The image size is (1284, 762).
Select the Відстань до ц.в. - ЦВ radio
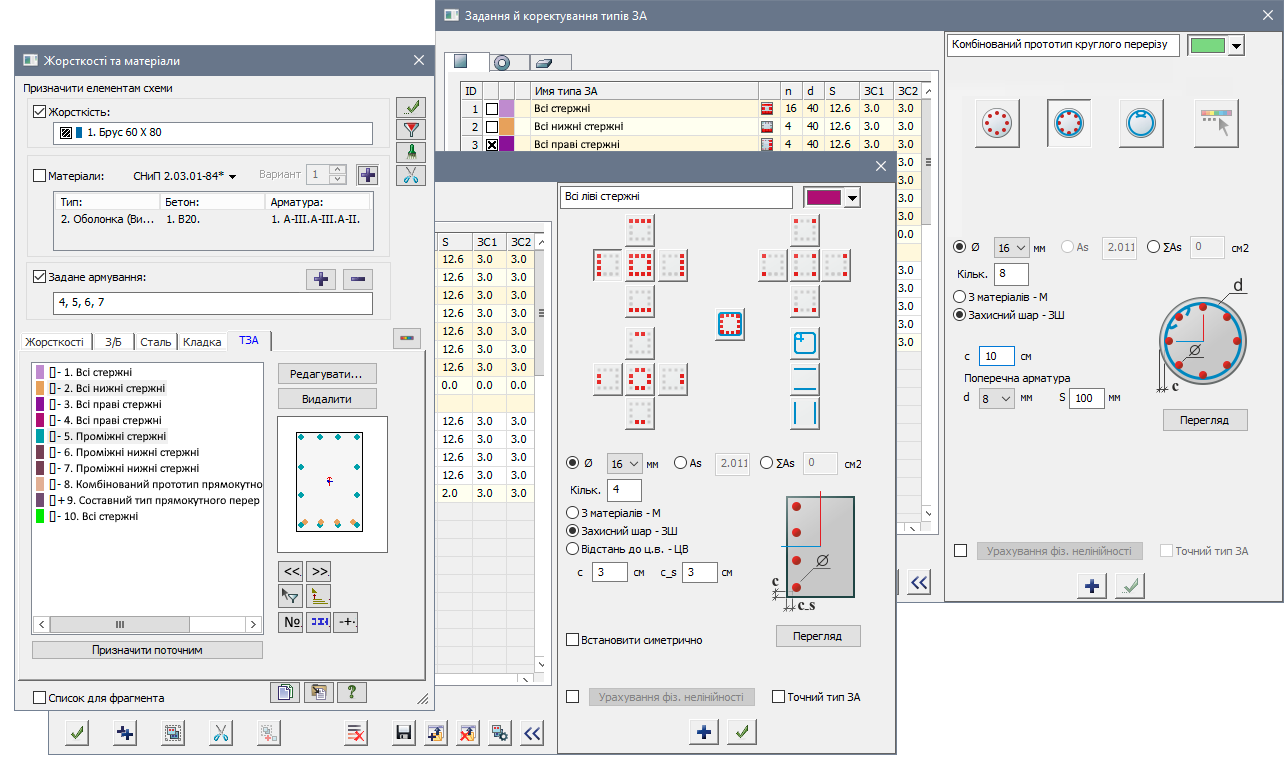pyautogui.click(x=573, y=549)
